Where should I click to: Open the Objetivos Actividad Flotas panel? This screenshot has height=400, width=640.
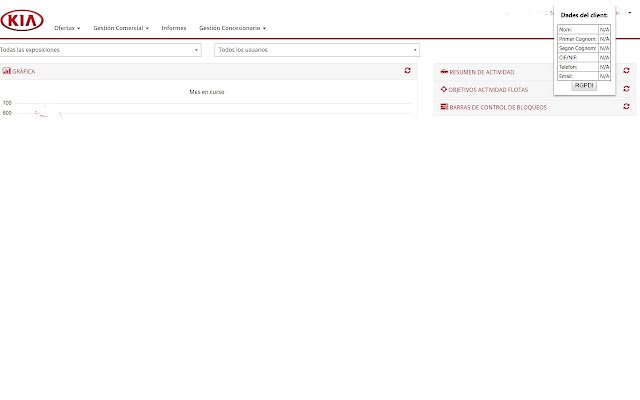[x=488, y=90]
